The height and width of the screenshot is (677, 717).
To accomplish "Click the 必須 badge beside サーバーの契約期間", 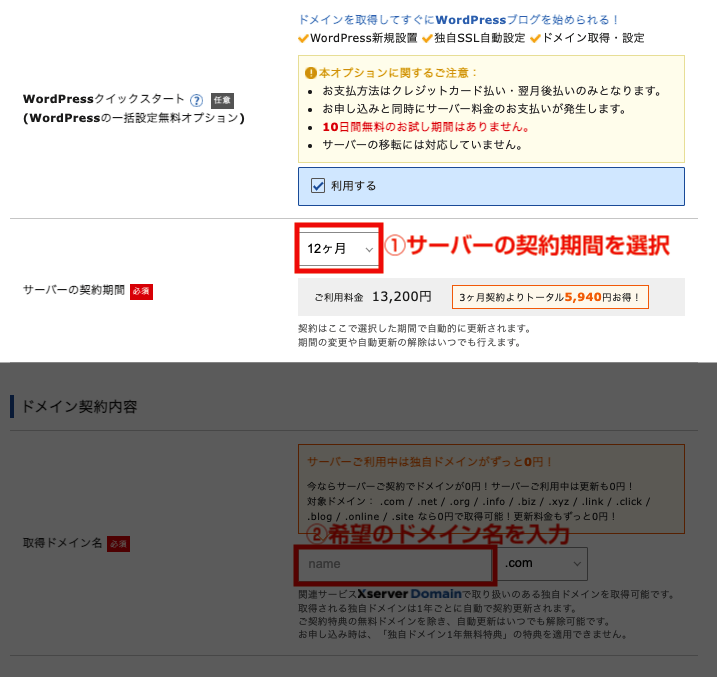I will click(141, 291).
